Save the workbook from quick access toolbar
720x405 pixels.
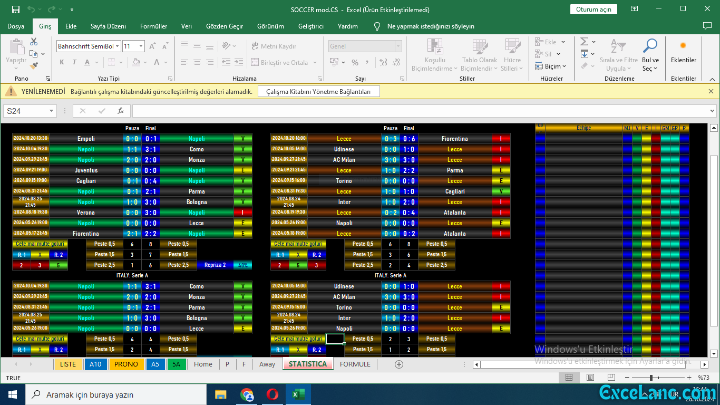[16, 9]
